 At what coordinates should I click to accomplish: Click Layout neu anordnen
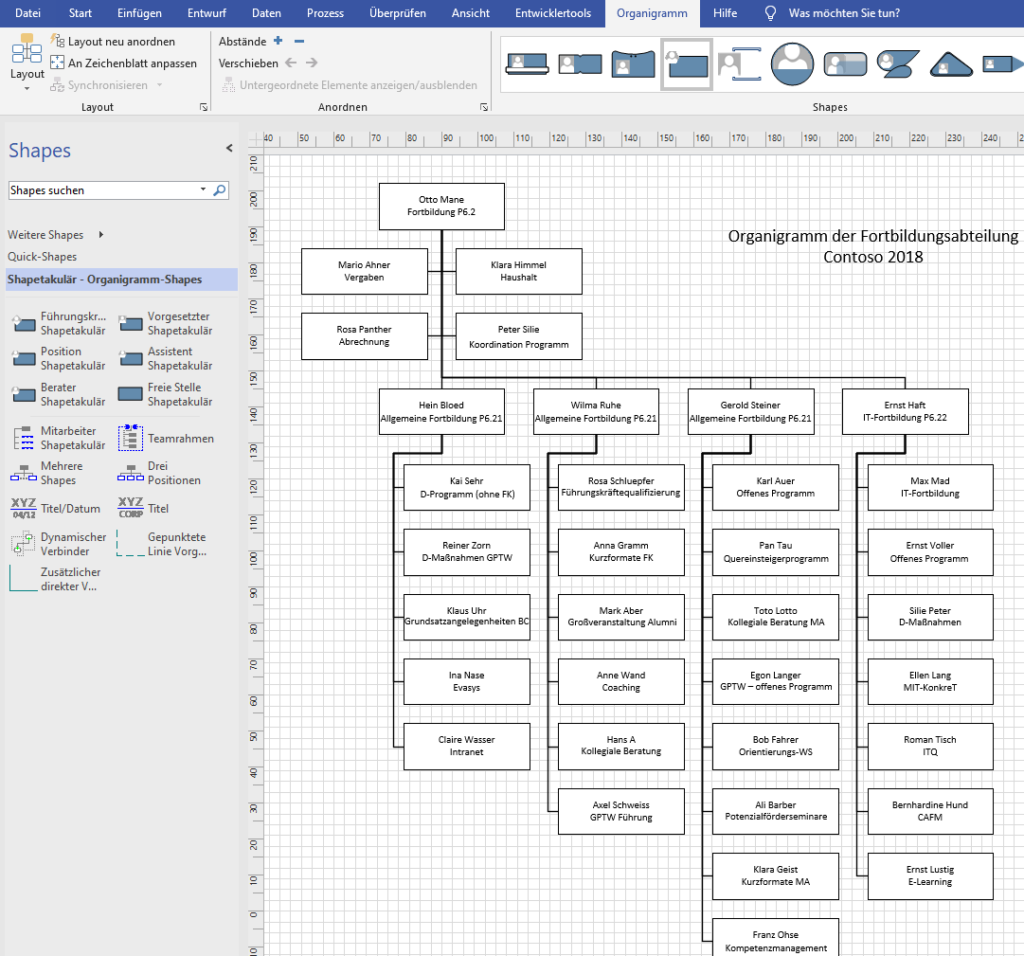pos(113,41)
